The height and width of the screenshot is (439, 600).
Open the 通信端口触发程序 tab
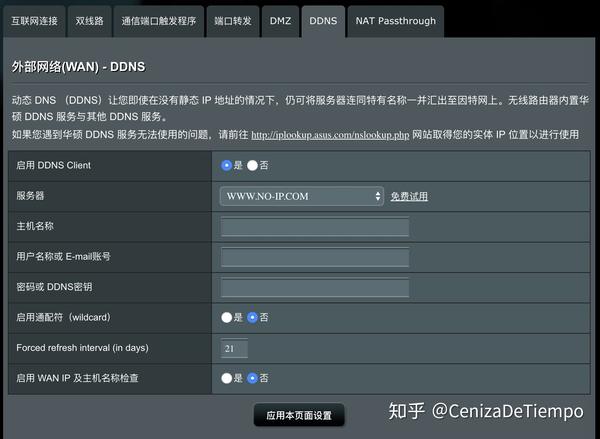point(158,21)
